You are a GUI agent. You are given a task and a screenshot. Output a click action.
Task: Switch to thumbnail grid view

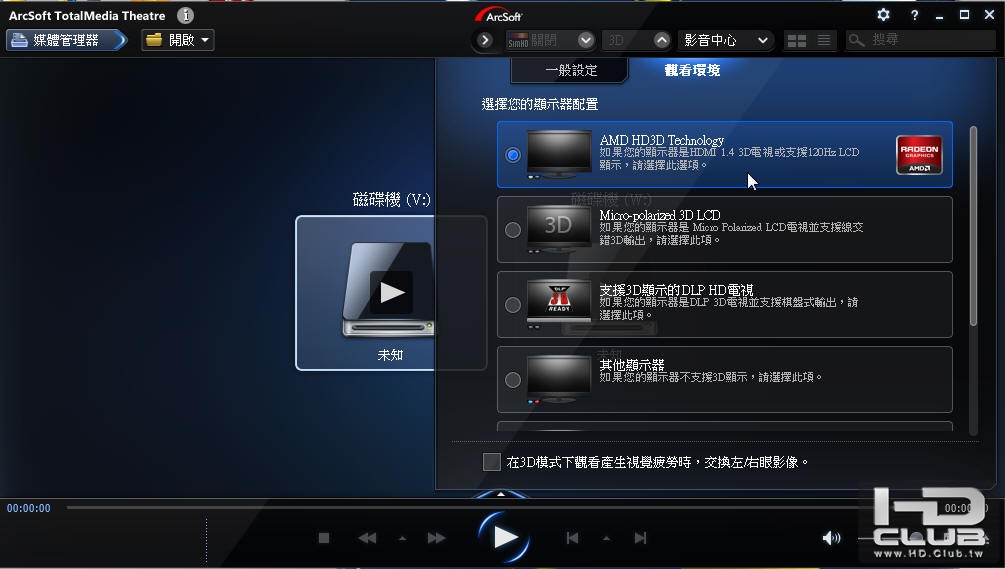[x=797, y=41]
